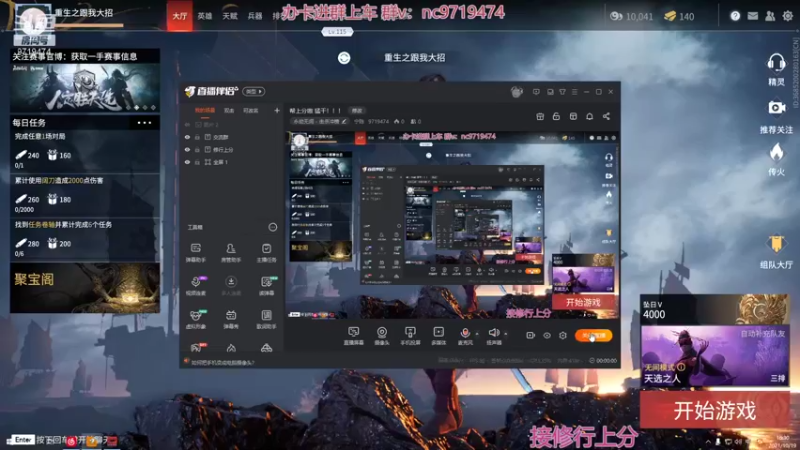This screenshot has width=800, height=450.
Task: Open the game settings gear
Action: [x=788, y=16]
